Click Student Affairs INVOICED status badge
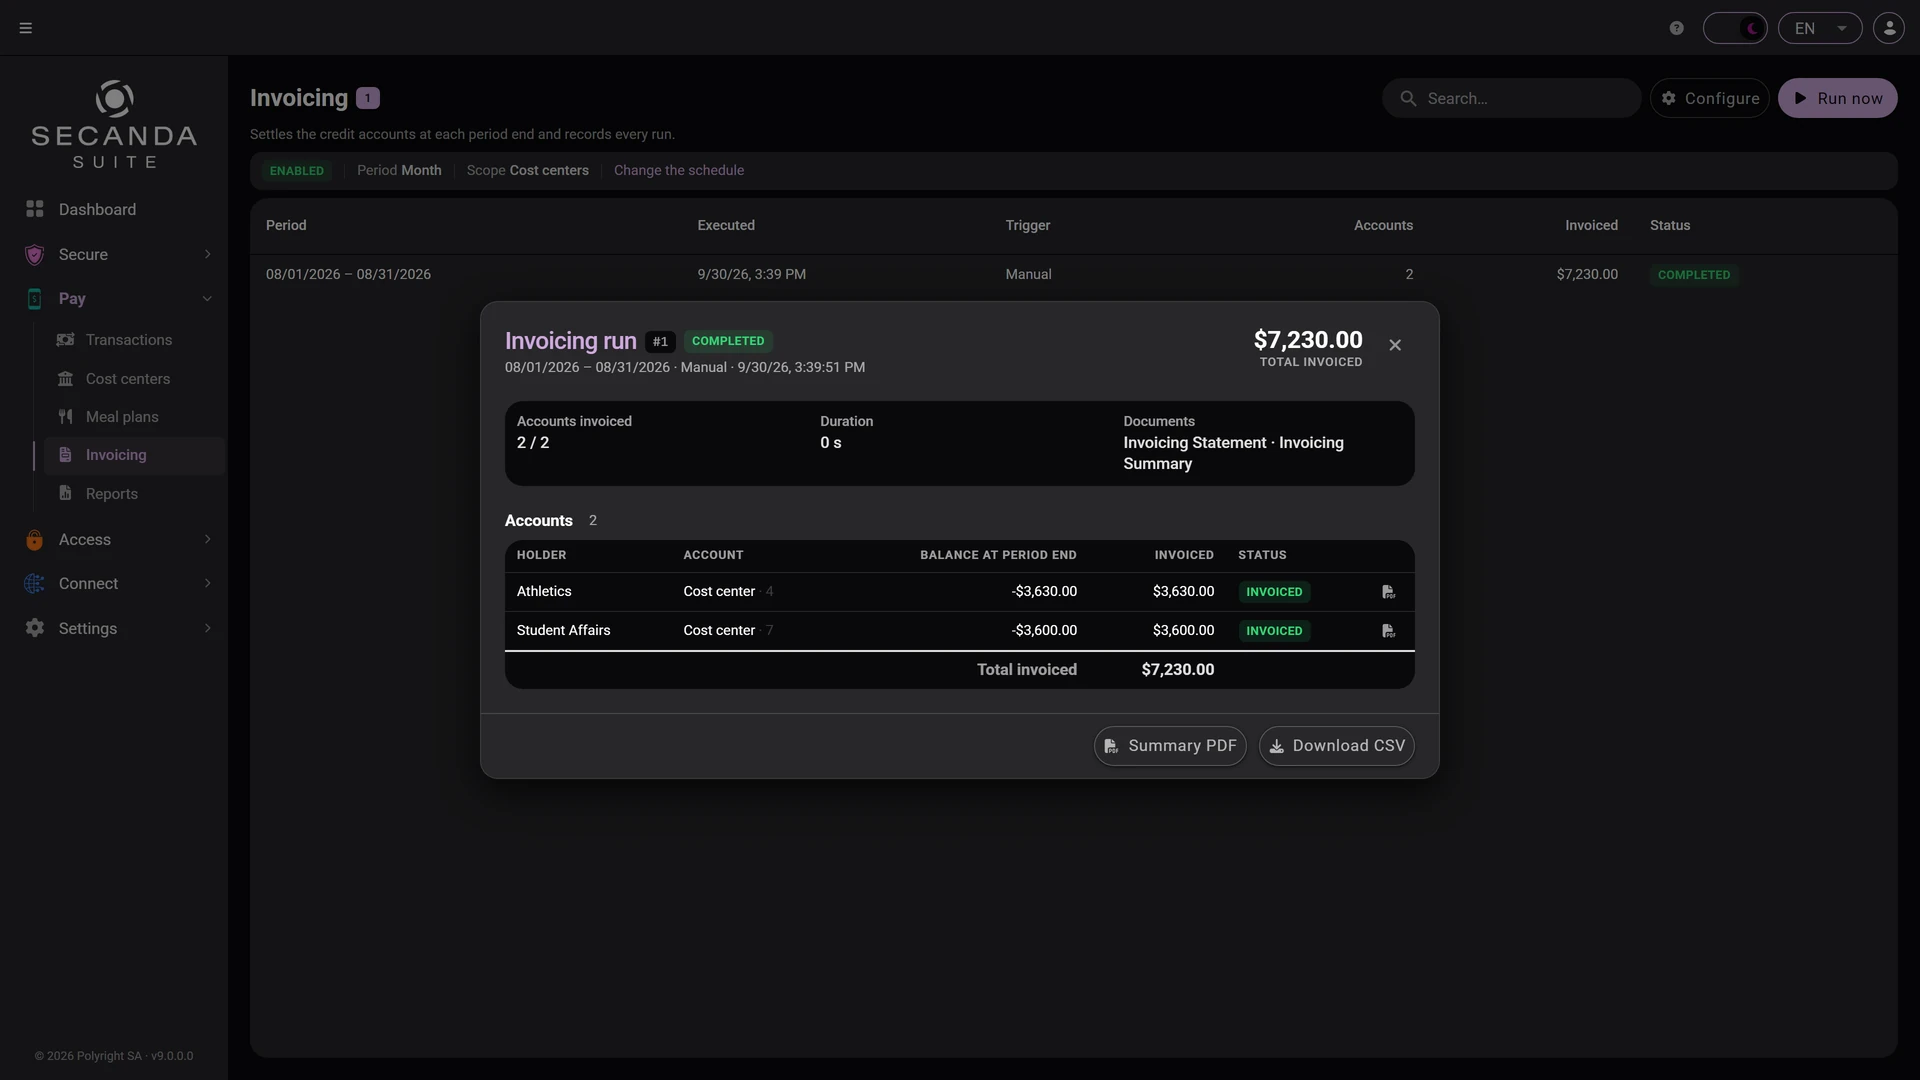This screenshot has height=1080, width=1920. pyautogui.click(x=1274, y=631)
